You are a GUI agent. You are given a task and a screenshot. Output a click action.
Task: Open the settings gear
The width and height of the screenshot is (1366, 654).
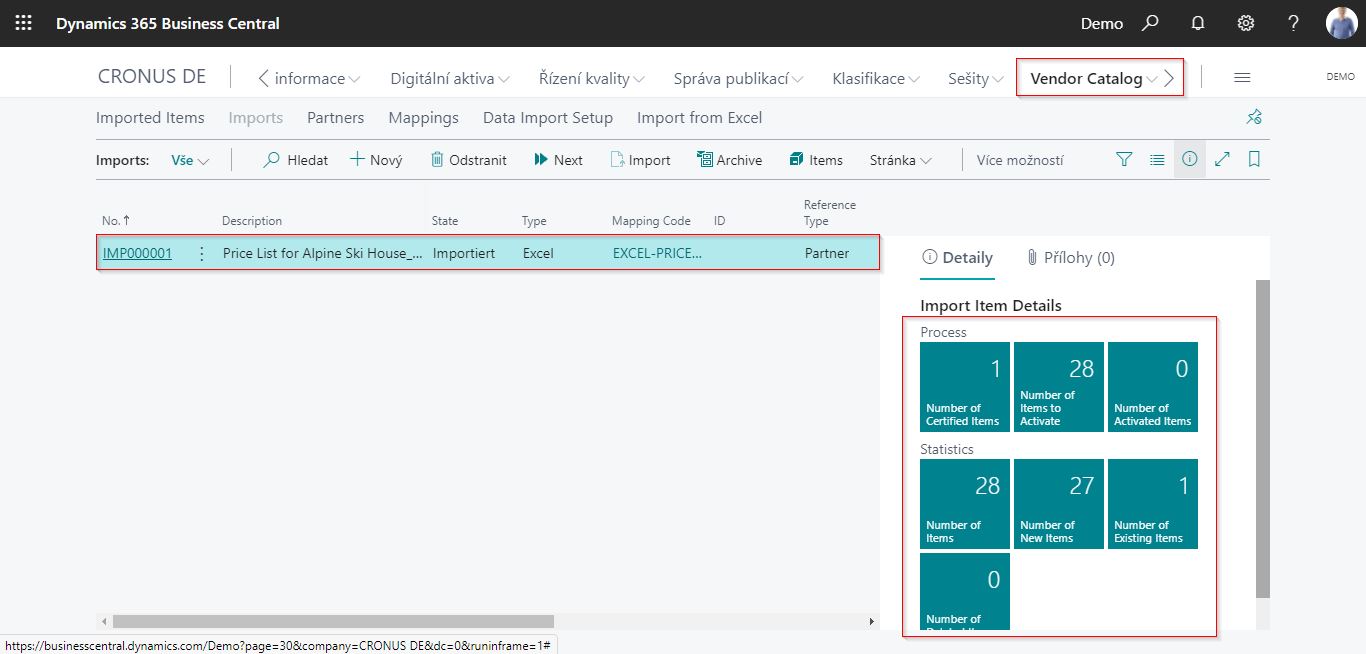click(1246, 23)
